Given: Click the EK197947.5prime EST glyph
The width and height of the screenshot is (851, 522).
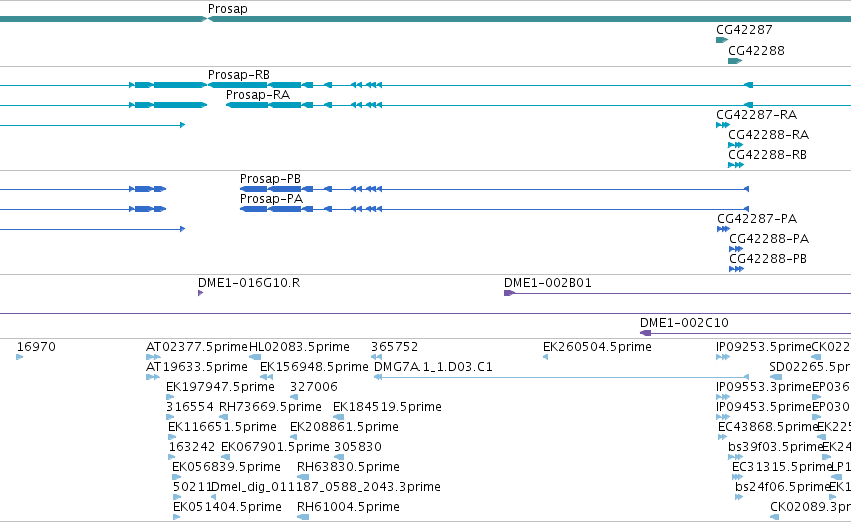Looking at the screenshot, I should [x=170, y=397].
